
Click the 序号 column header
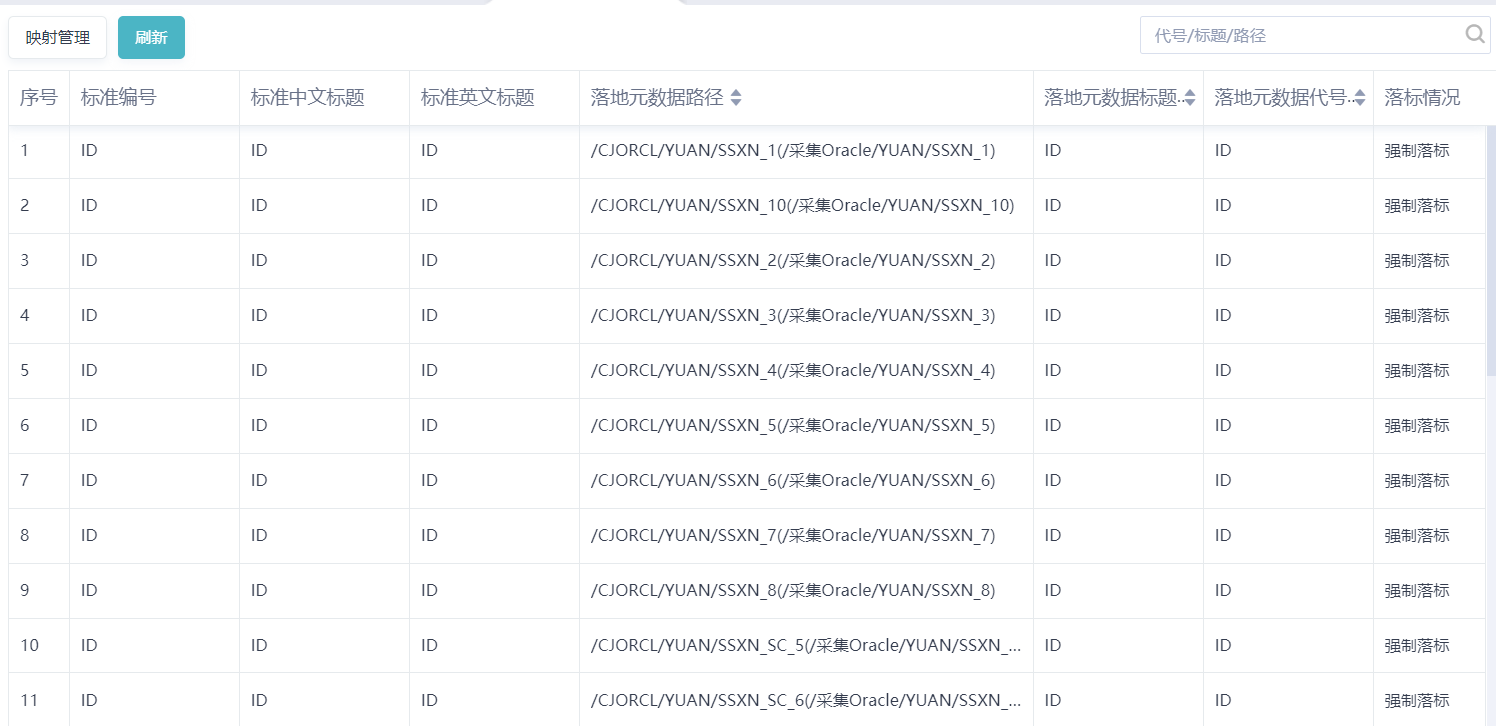39,98
